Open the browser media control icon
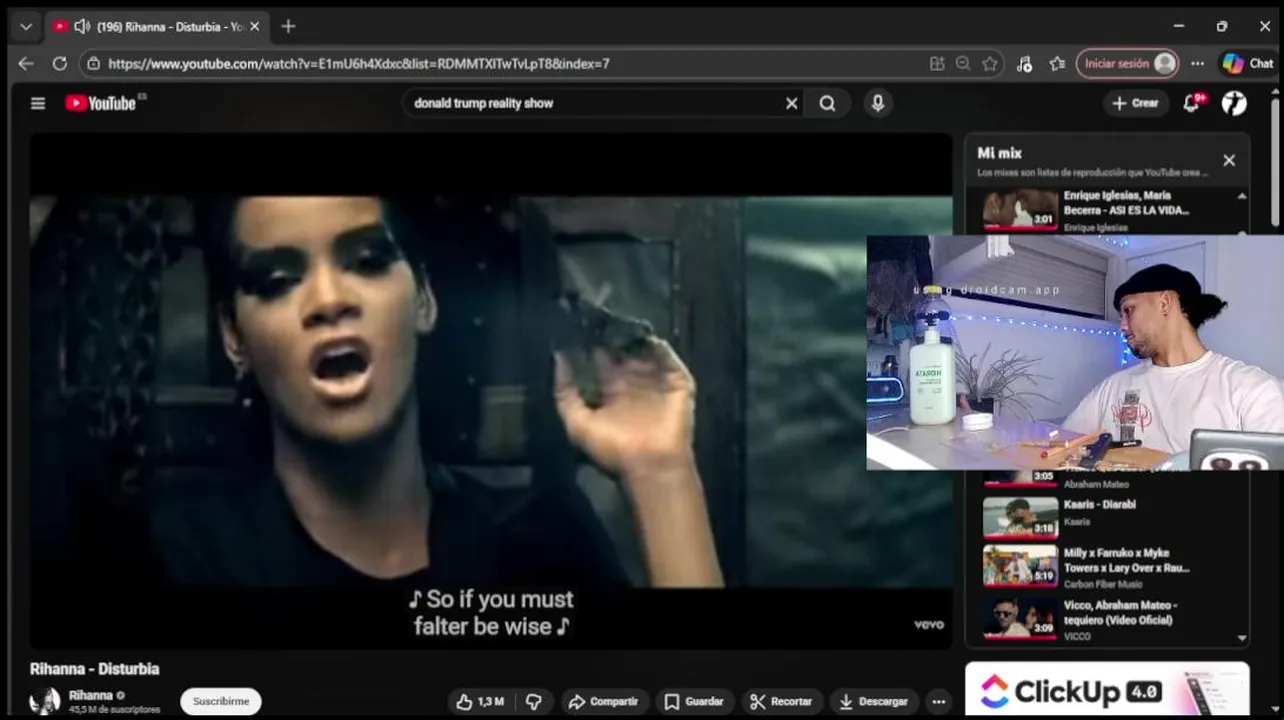 tap(1024, 63)
